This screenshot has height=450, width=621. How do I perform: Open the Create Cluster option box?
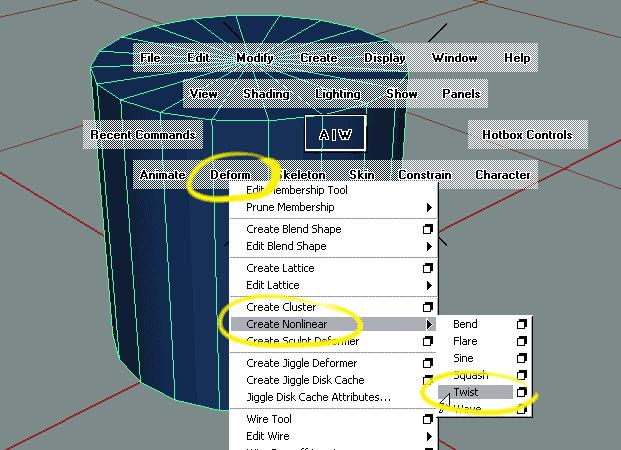[x=428, y=307]
